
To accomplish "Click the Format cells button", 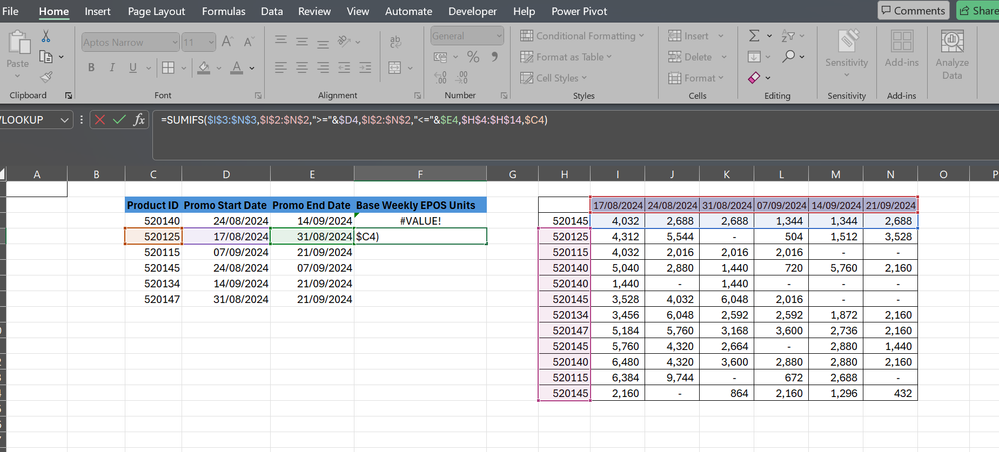I will click(x=696, y=78).
